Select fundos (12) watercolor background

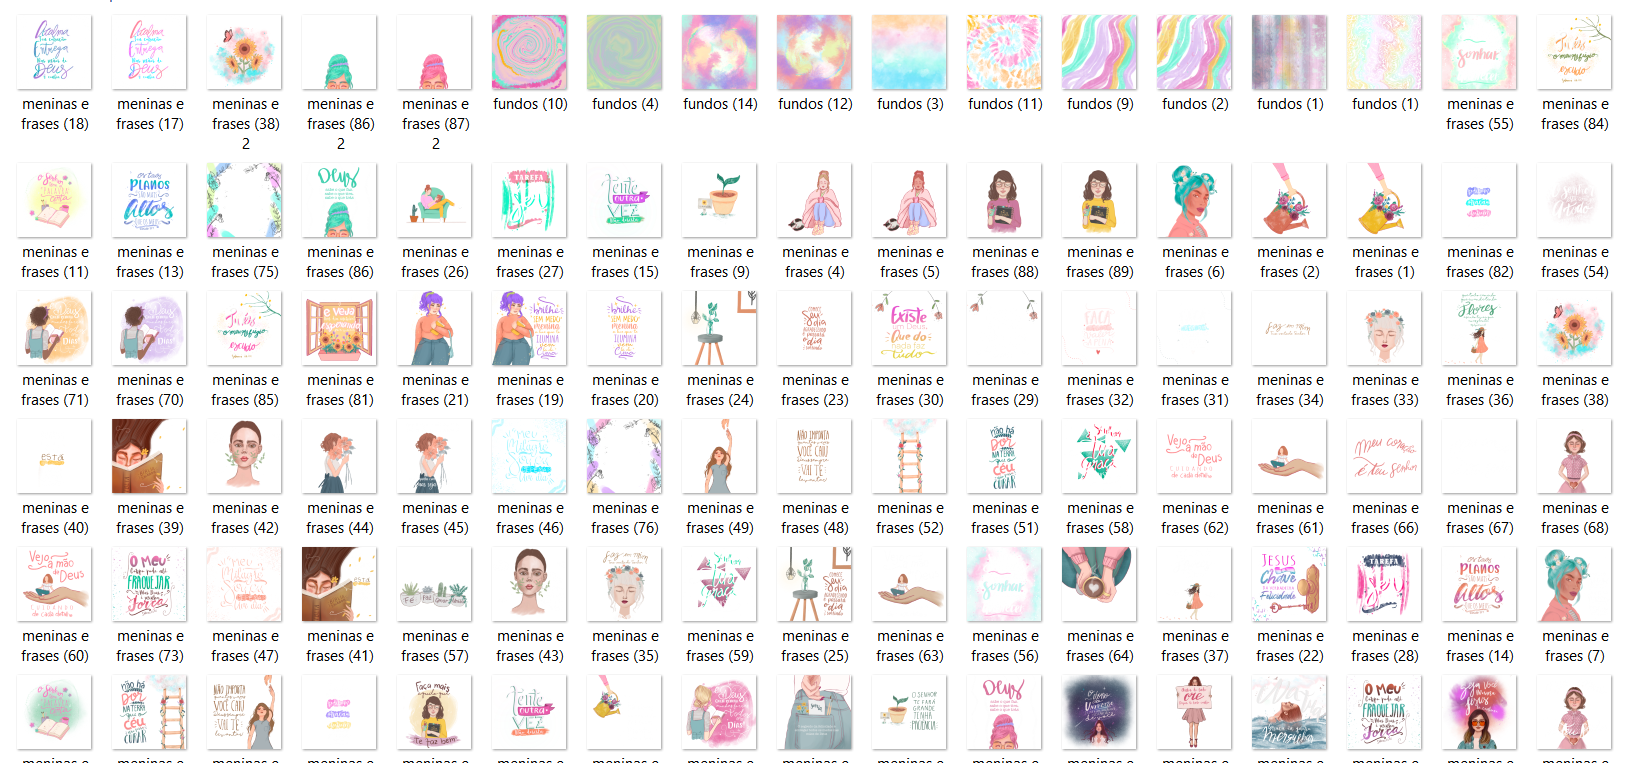click(814, 53)
